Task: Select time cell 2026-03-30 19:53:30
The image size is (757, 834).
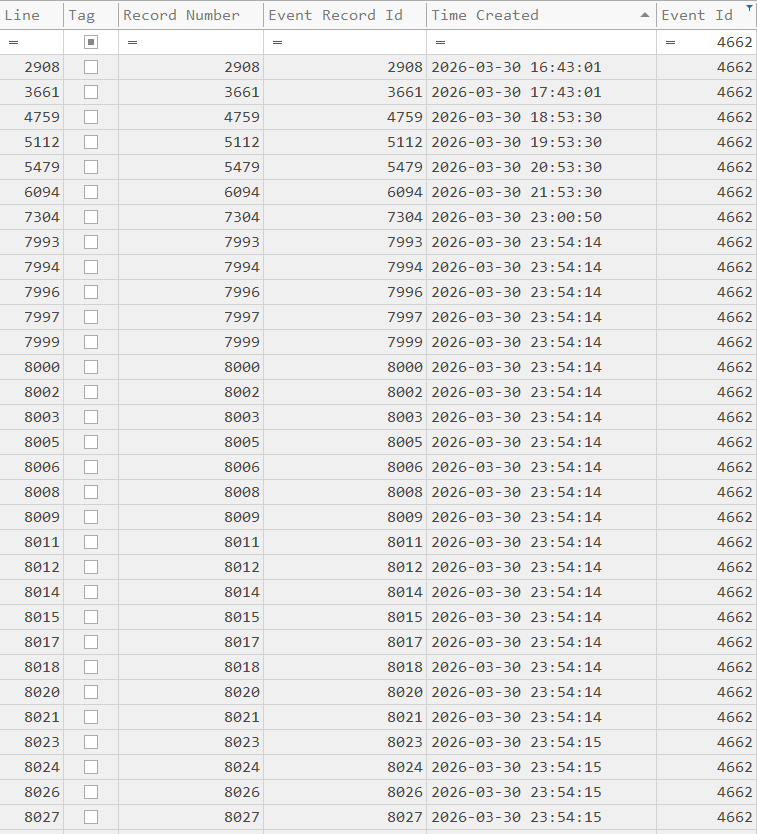Action: point(541,142)
